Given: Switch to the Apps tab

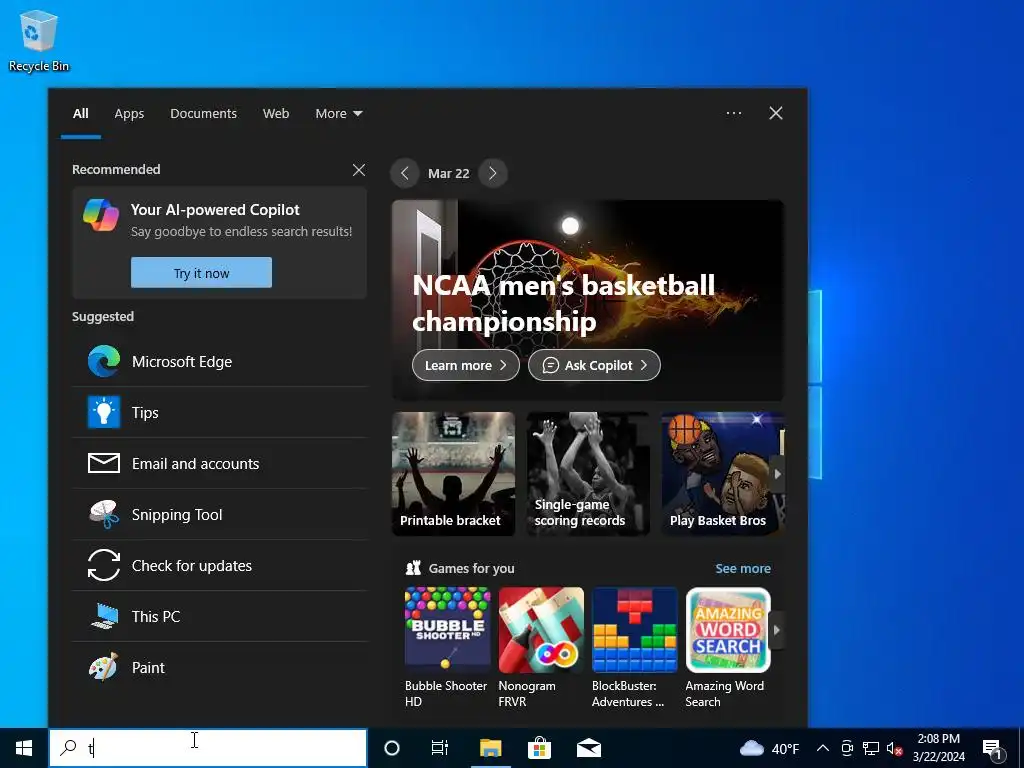Looking at the screenshot, I should click(129, 113).
